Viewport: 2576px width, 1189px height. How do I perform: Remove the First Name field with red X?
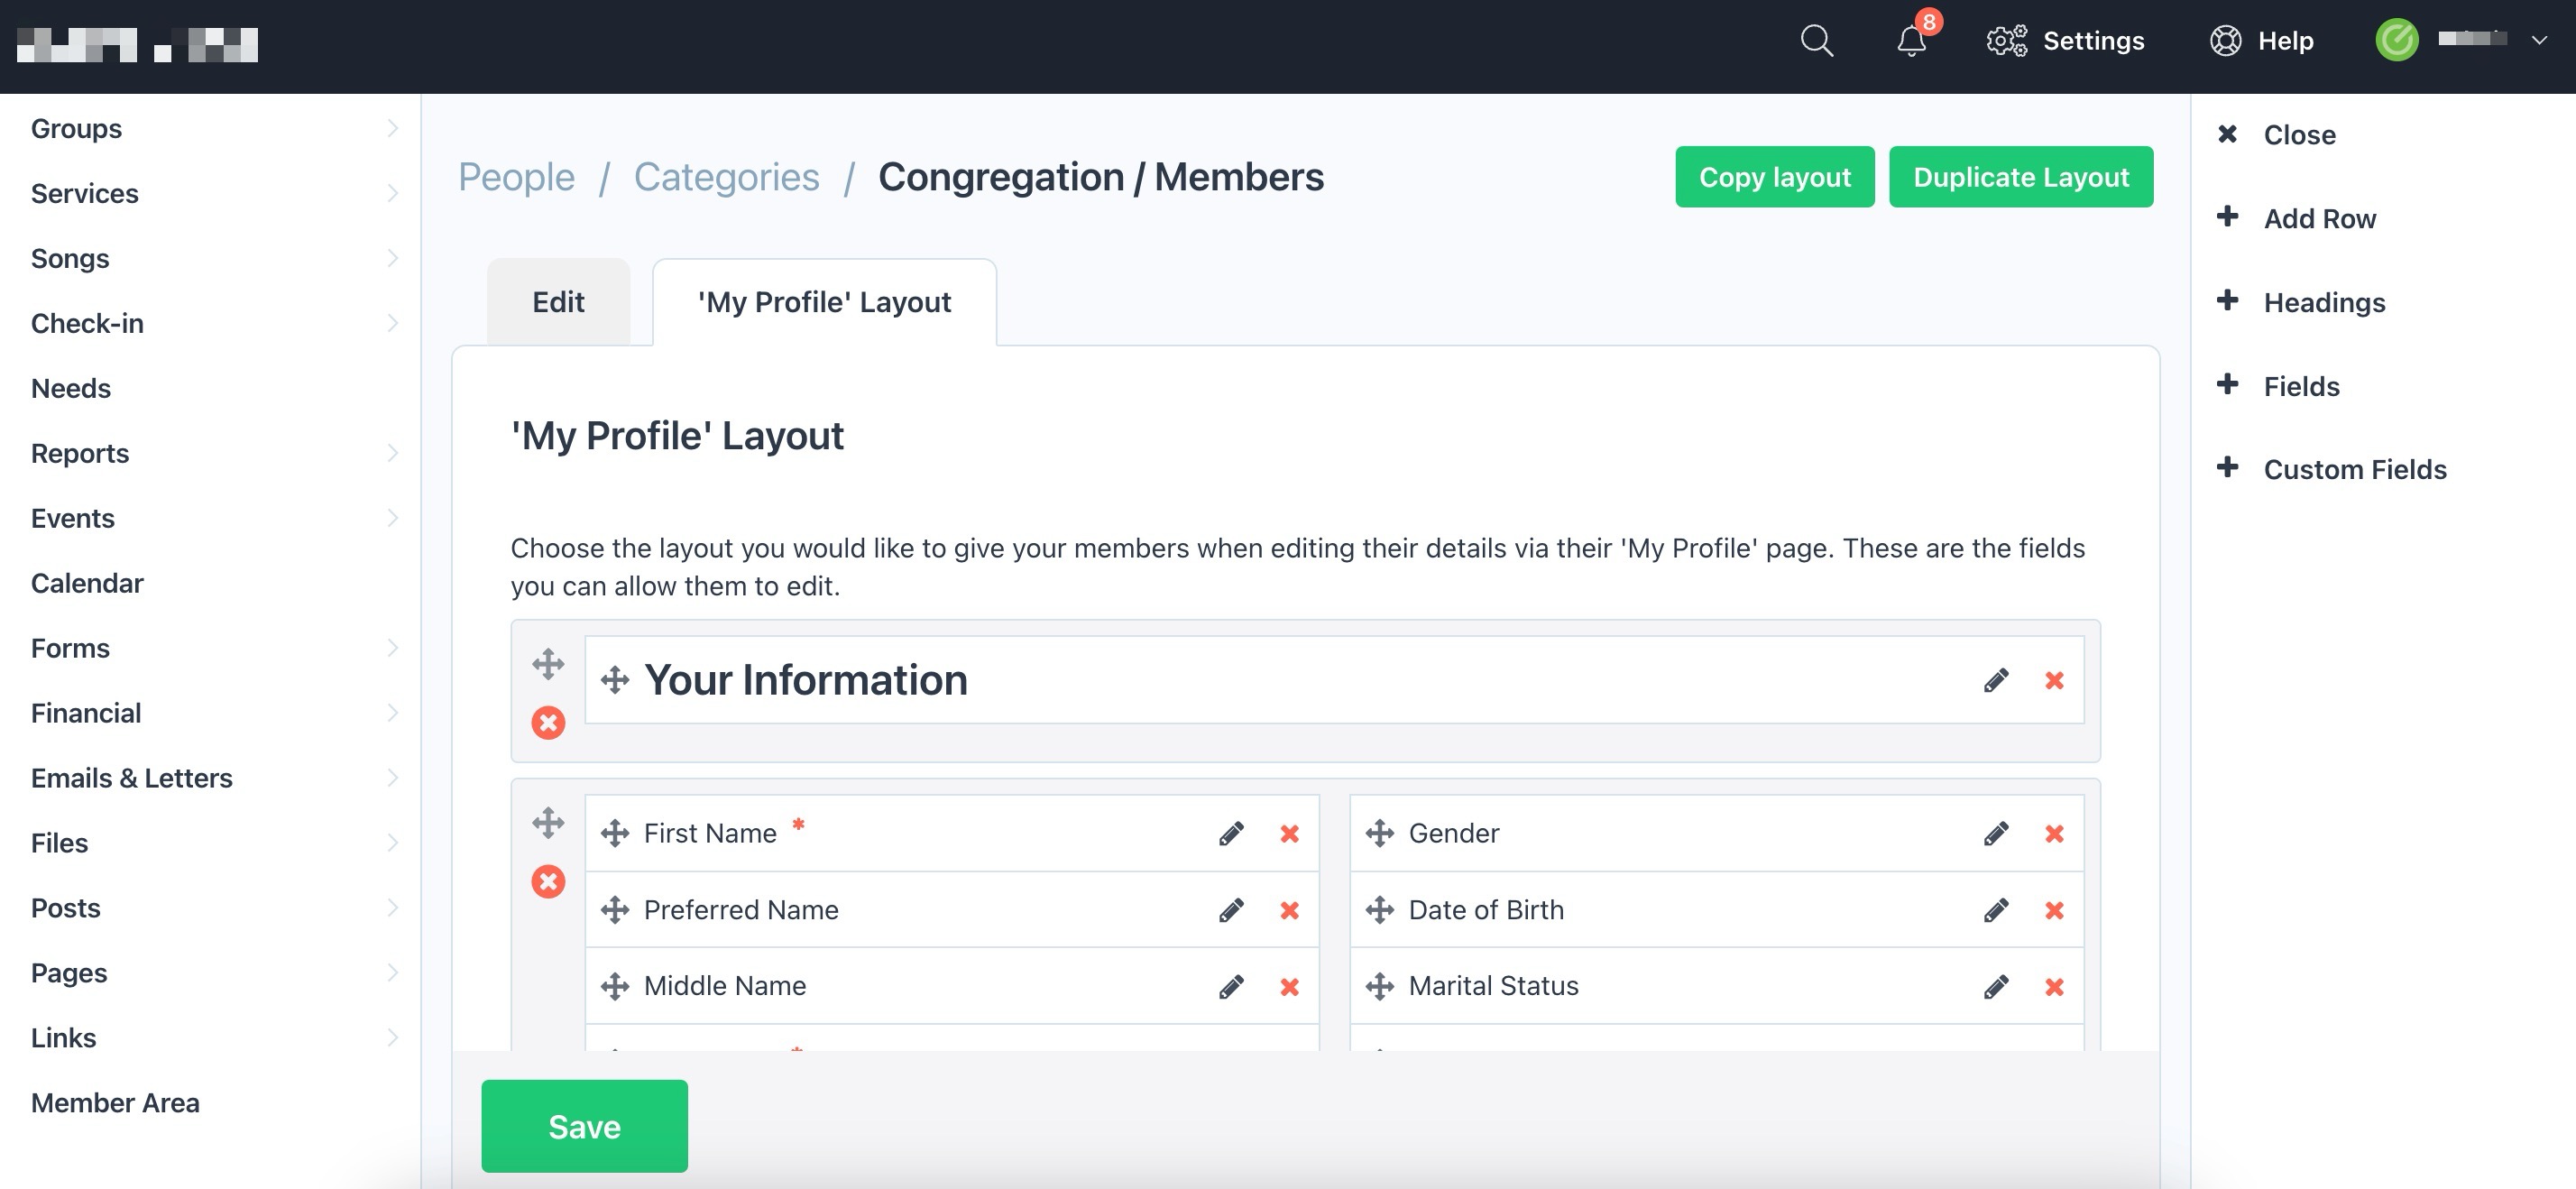(1289, 833)
